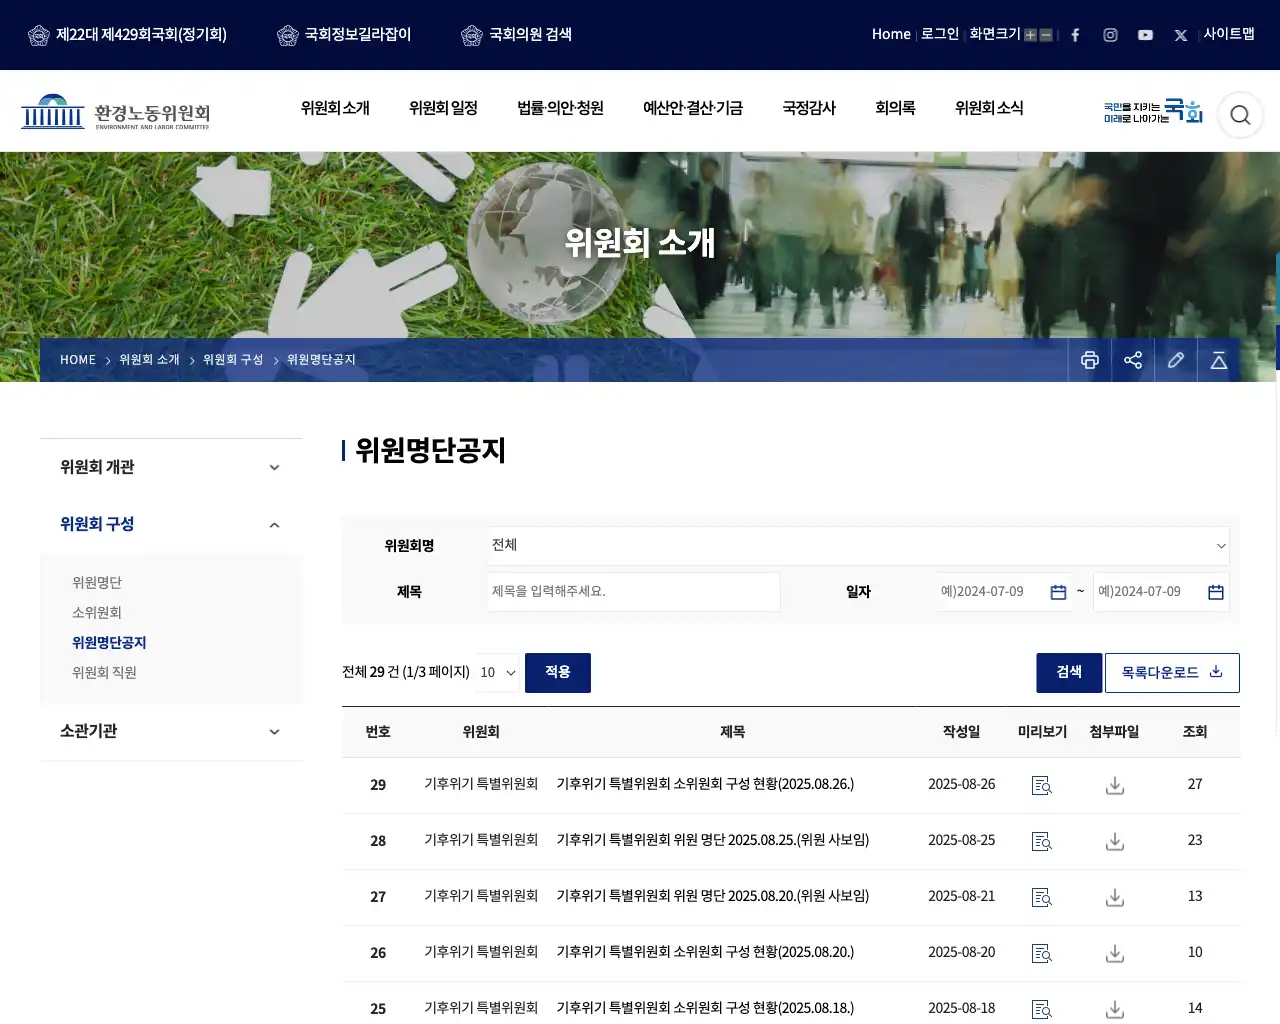Image resolution: width=1280 pixels, height=1024 pixels.
Task: Download attachment for row 27
Action: pyautogui.click(x=1115, y=898)
